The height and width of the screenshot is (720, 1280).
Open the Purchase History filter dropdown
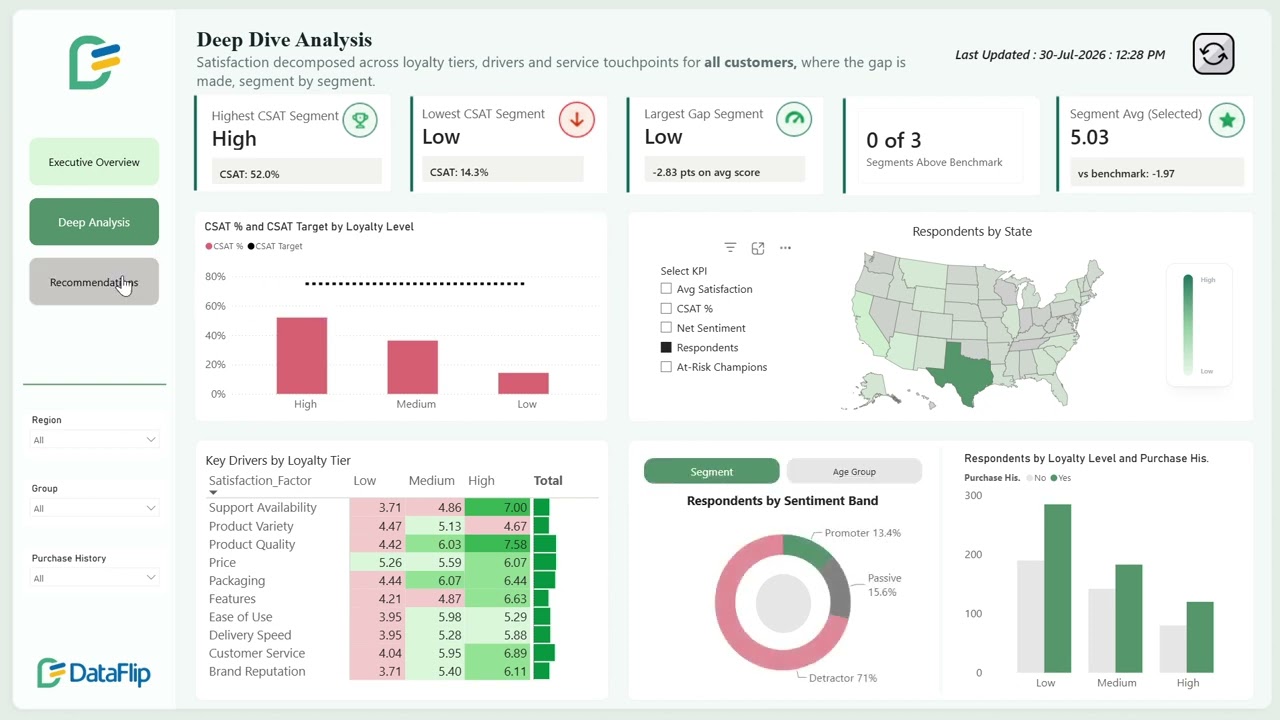click(x=94, y=578)
